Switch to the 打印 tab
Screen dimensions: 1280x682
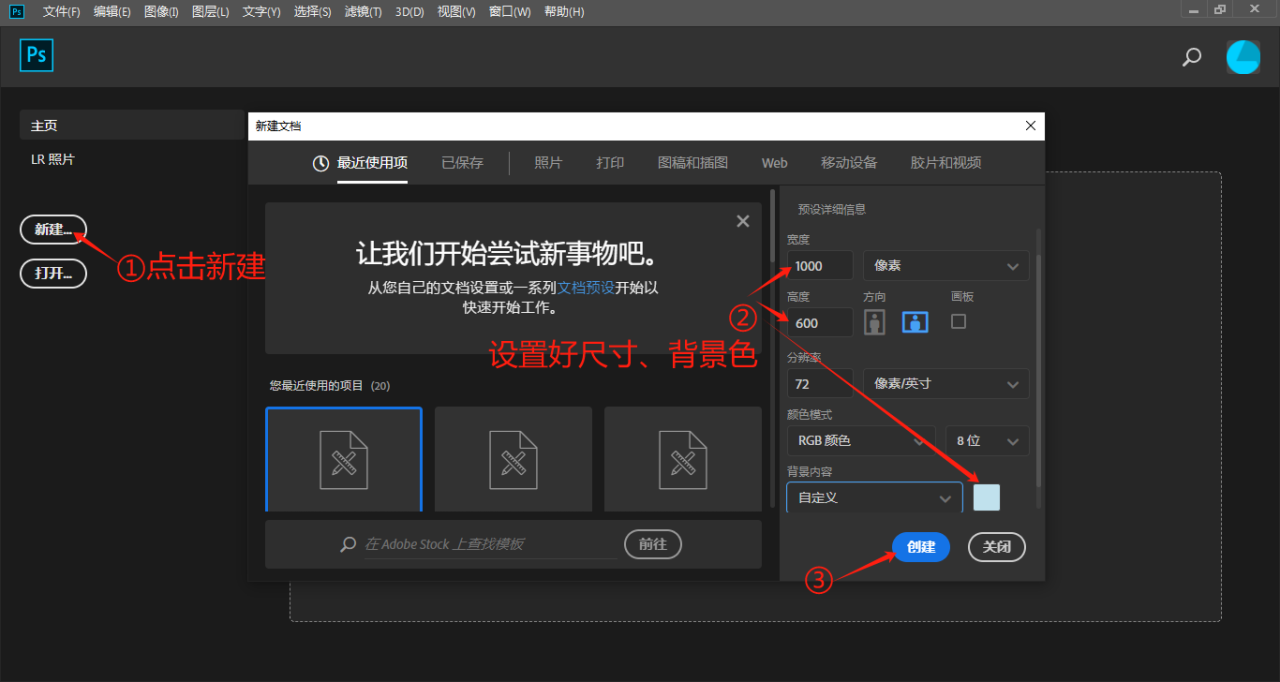coord(610,163)
